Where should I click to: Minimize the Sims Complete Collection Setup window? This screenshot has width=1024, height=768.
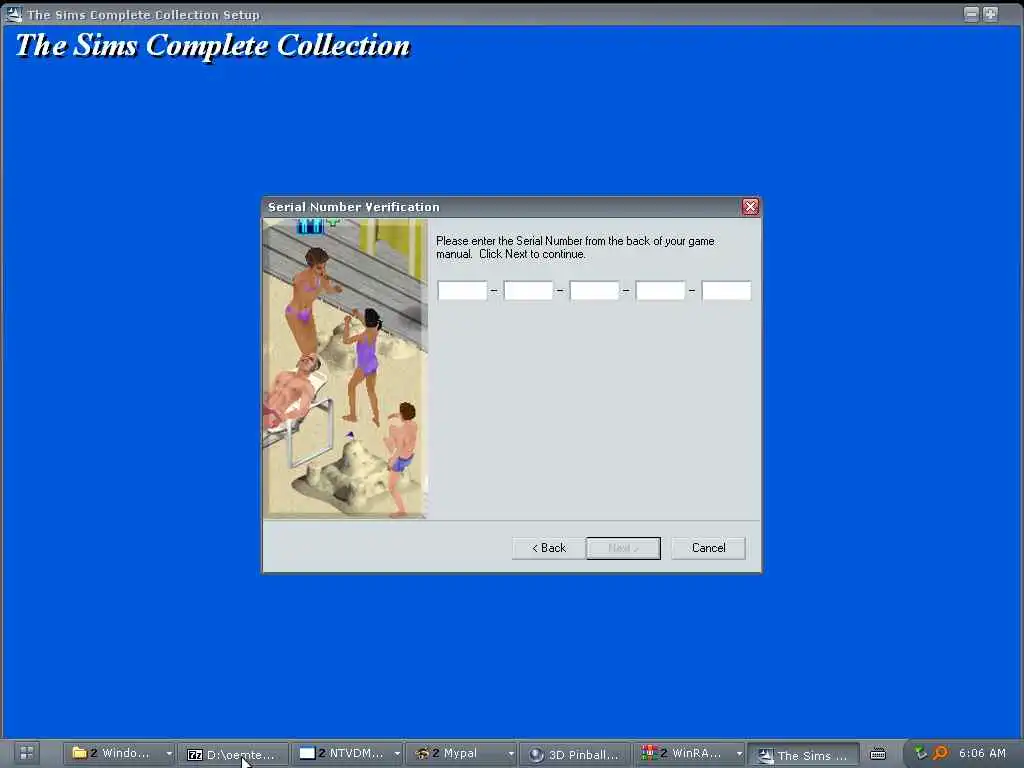(x=971, y=14)
